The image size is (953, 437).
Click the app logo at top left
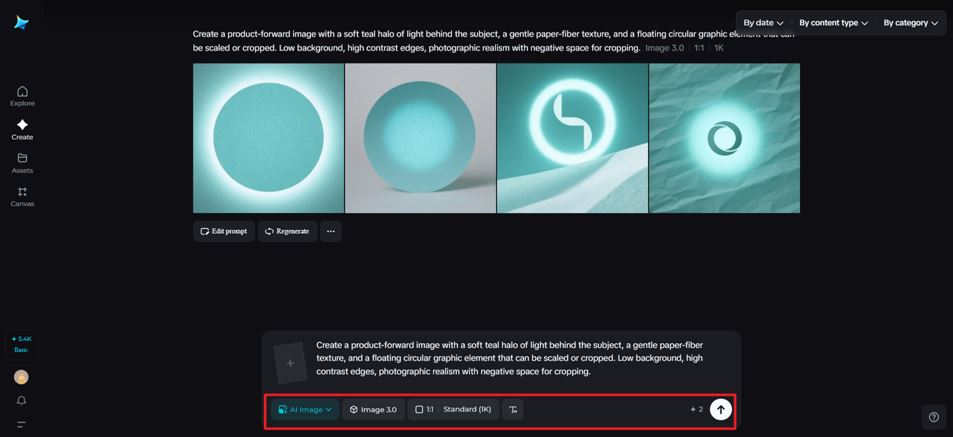coord(21,22)
